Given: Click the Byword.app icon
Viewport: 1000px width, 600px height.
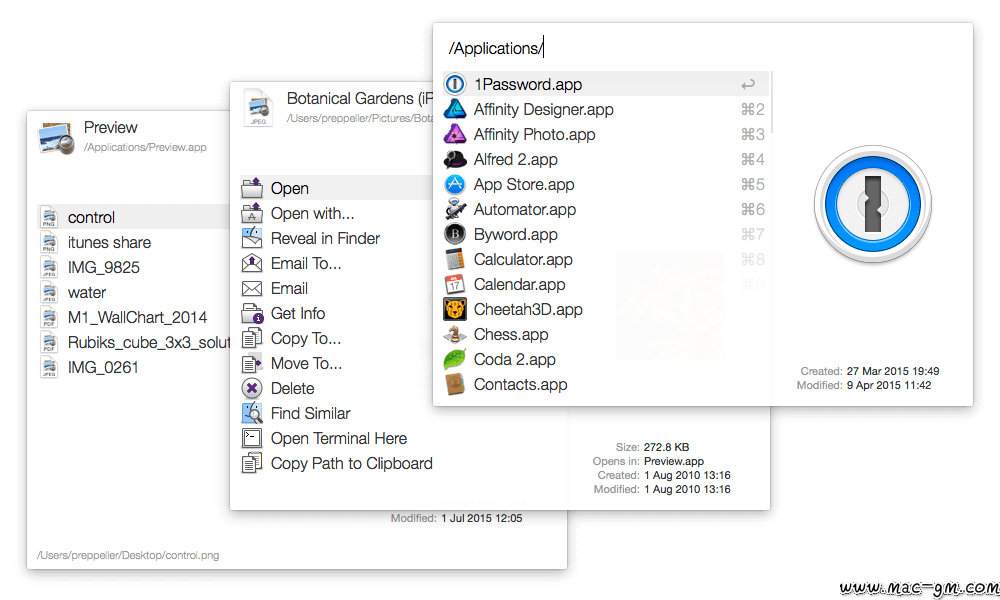Looking at the screenshot, I should (x=455, y=234).
